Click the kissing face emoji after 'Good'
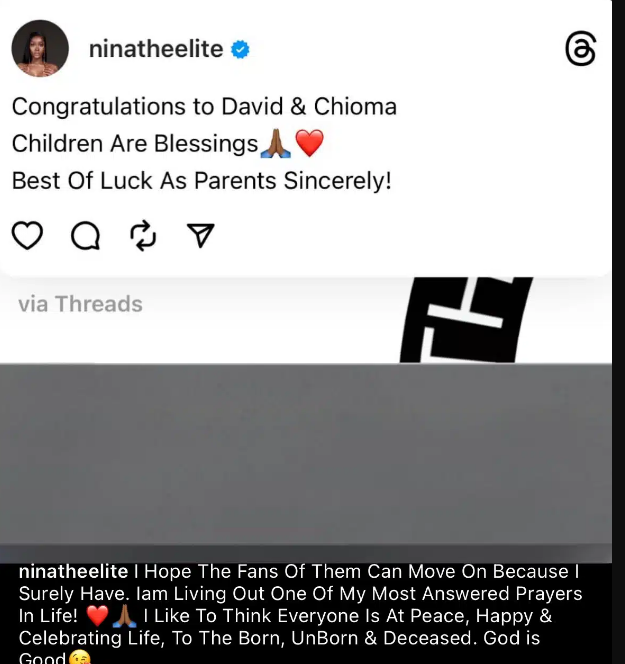 pos(80,658)
